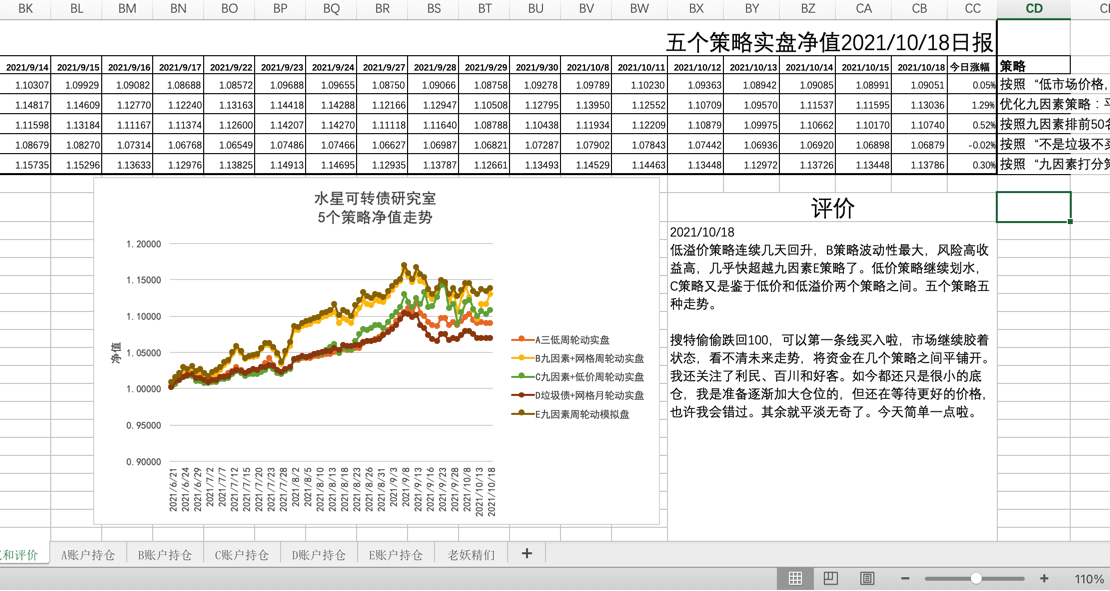Image resolution: width=1110 pixels, height=591 pixels.
Task: Select the C账户持仓 sheet tab
Action: click(x=242, y=555)
